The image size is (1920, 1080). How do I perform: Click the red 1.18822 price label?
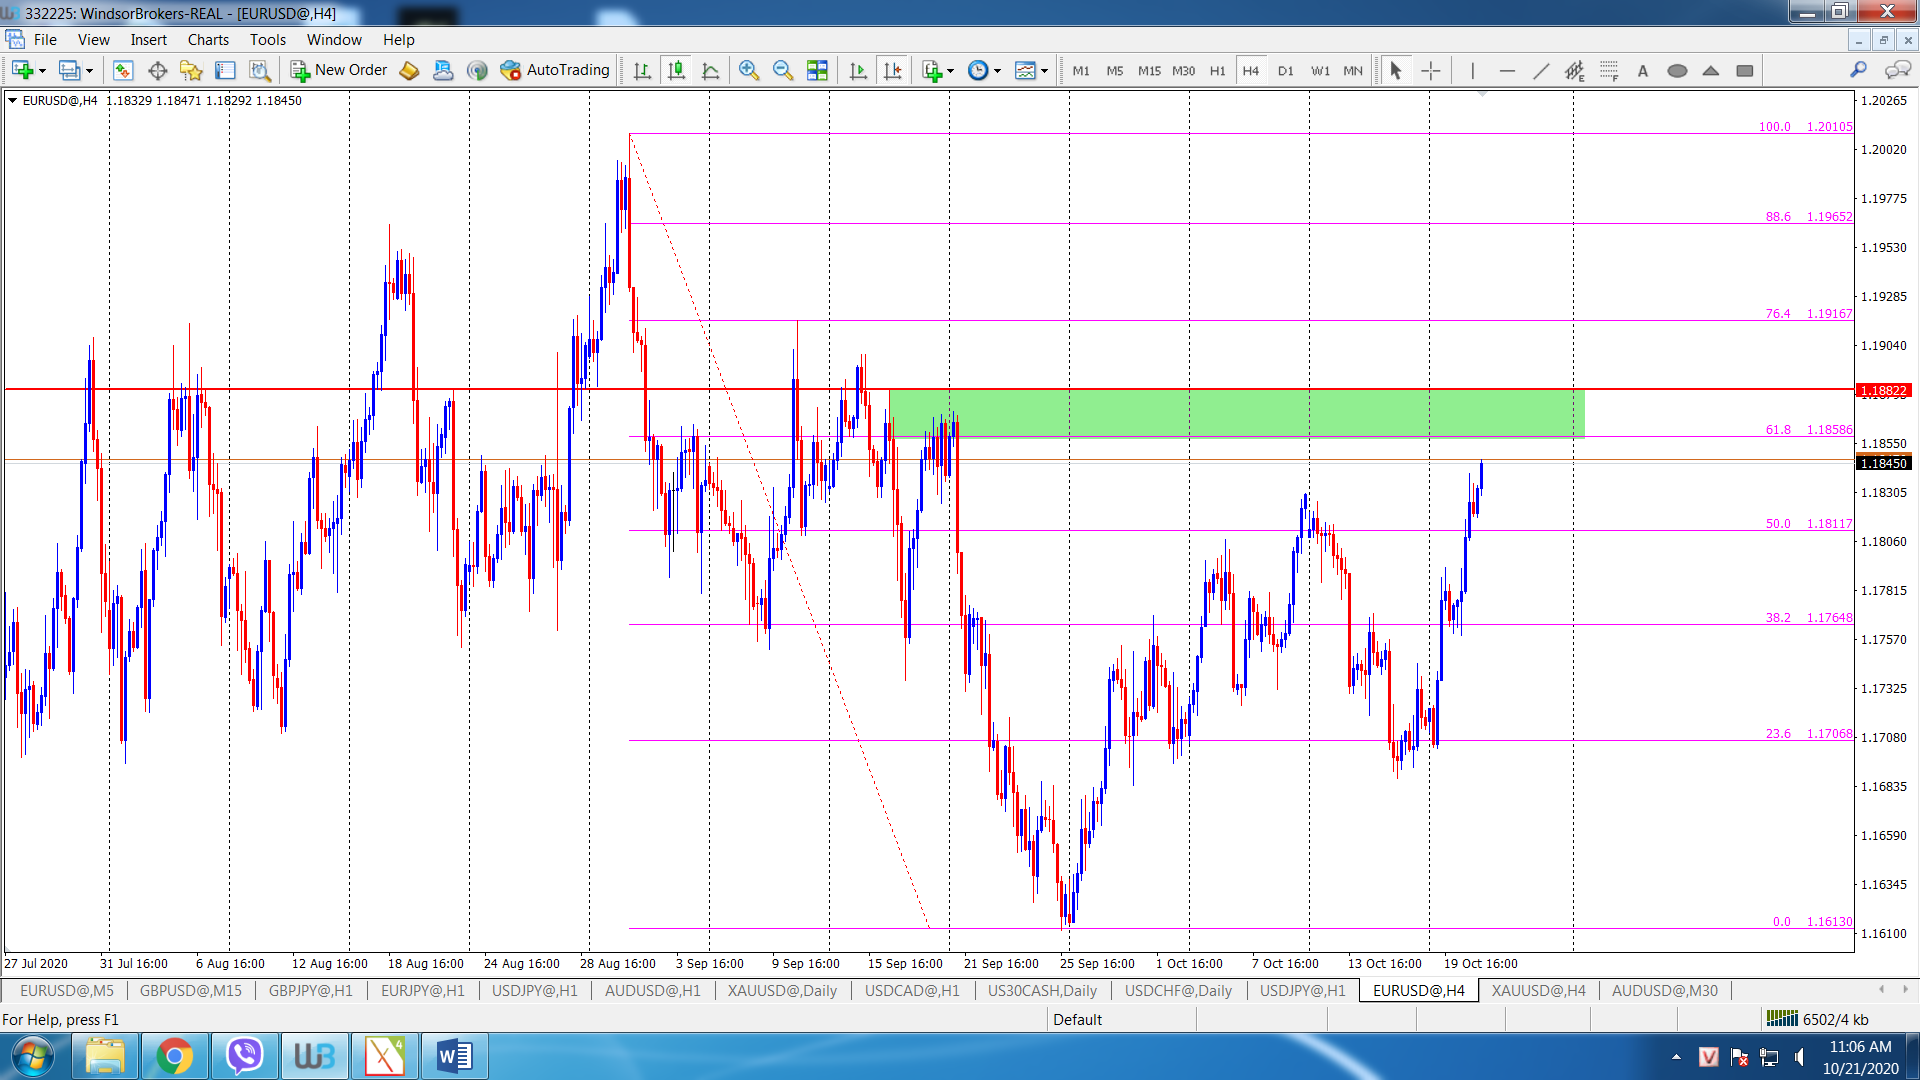pyautogui.click(x=1883, y=391)
